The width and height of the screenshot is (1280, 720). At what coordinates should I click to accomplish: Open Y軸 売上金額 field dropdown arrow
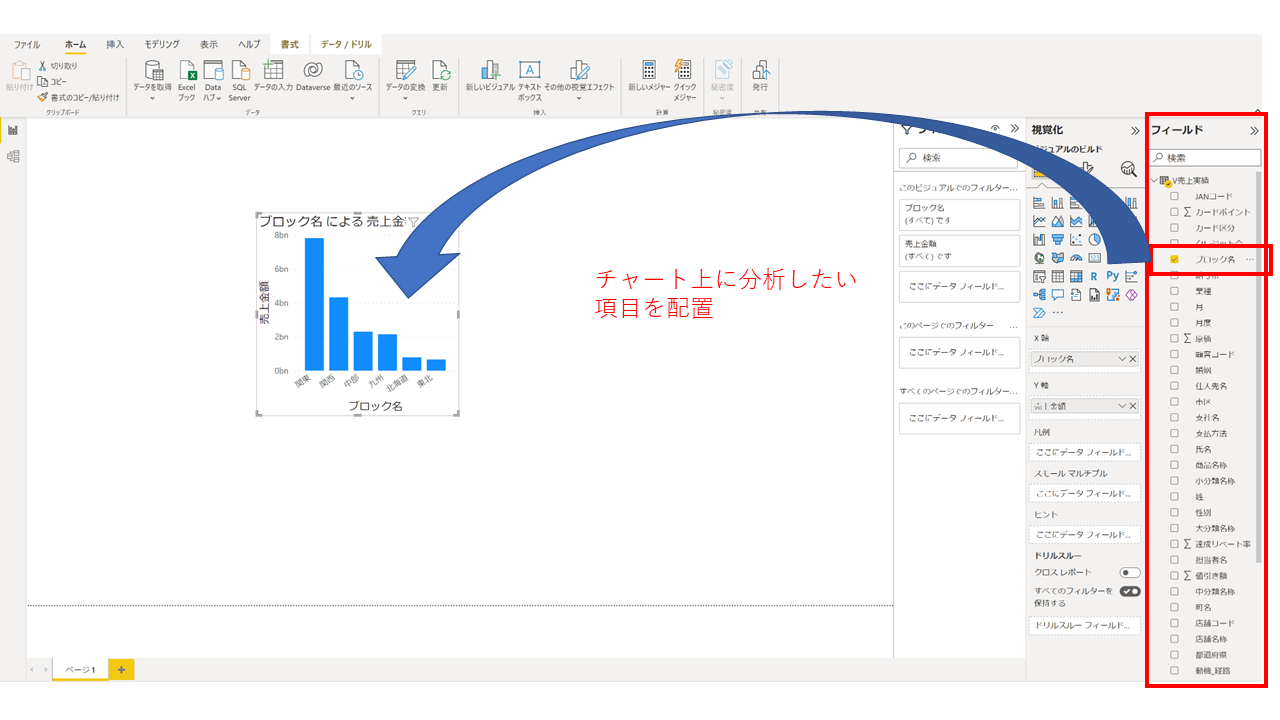[x=1122, y=406]
